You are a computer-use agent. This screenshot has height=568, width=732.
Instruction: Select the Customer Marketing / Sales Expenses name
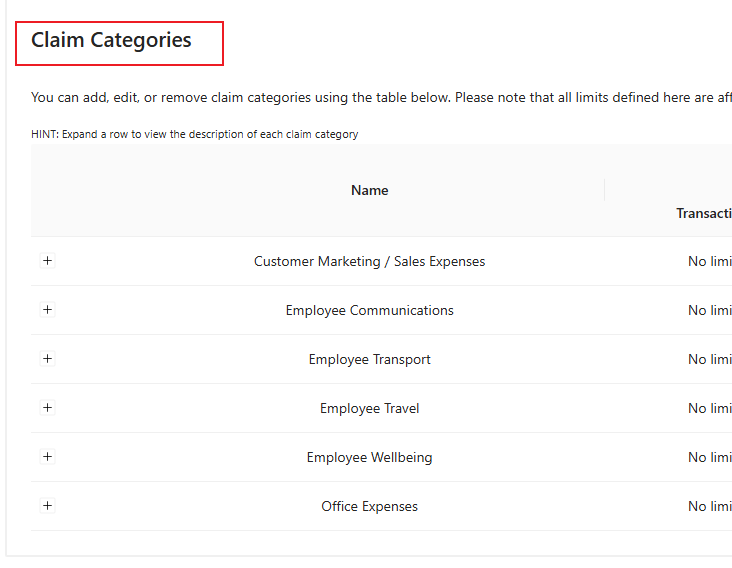click(x=369, y=261)
